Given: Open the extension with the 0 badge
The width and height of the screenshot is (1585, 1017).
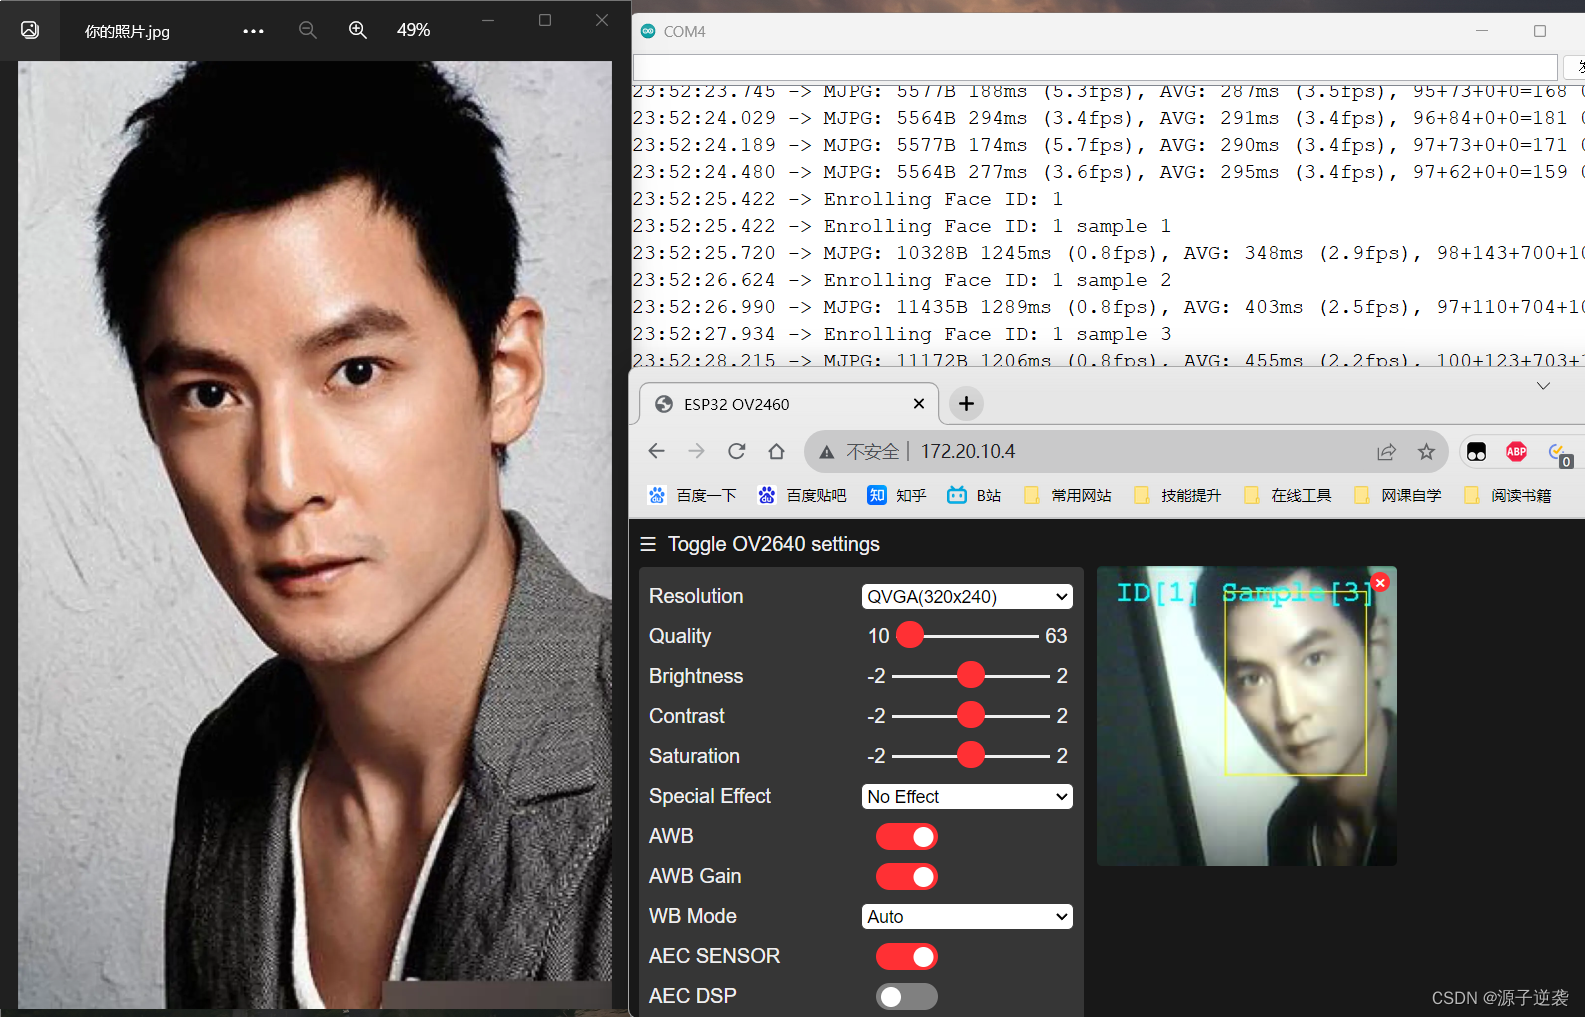Looking at the screenshot, I should (1559, 454).
